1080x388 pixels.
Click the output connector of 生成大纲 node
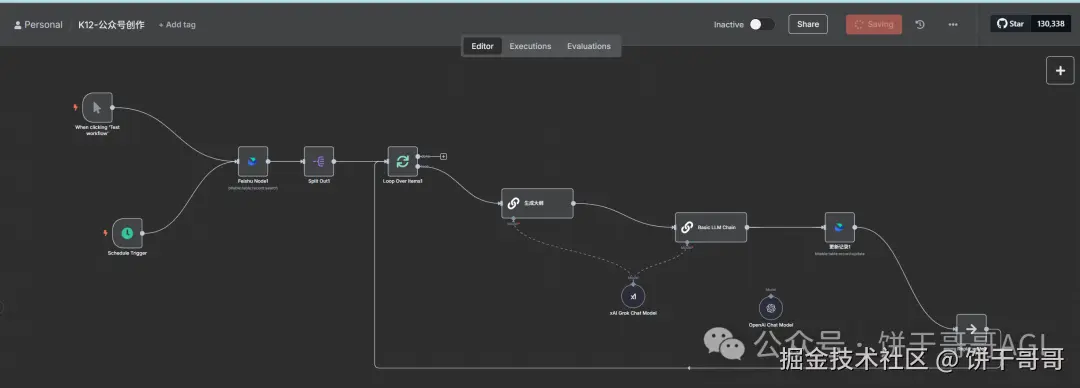[x=574, y=203]
